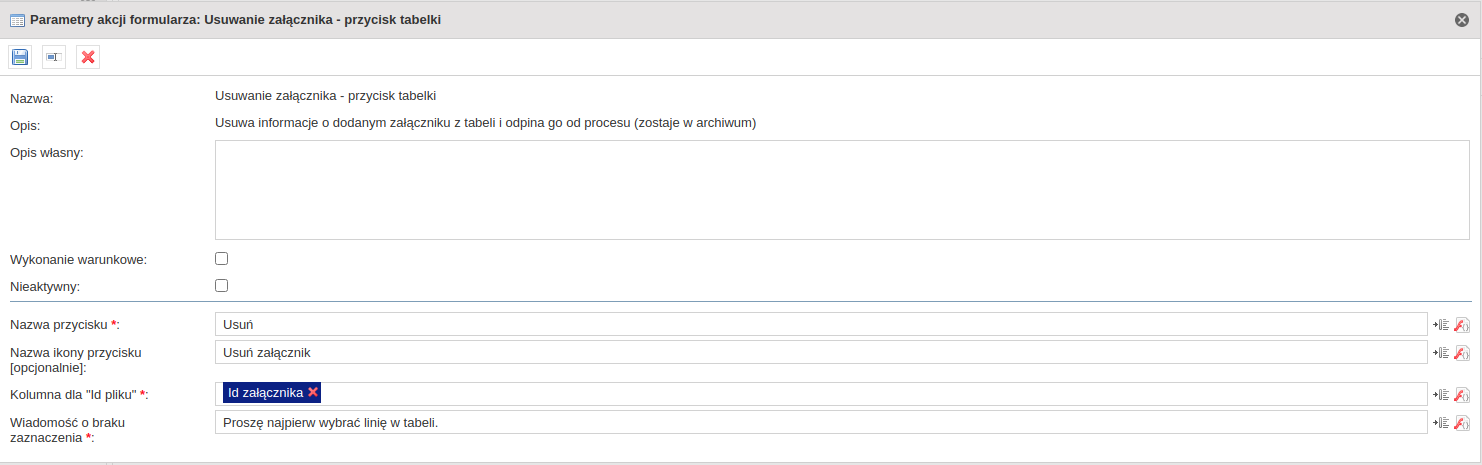Click the table icon in the dialog title
The height and width of the screenshot is (465, 1482).
click(17, 20)
